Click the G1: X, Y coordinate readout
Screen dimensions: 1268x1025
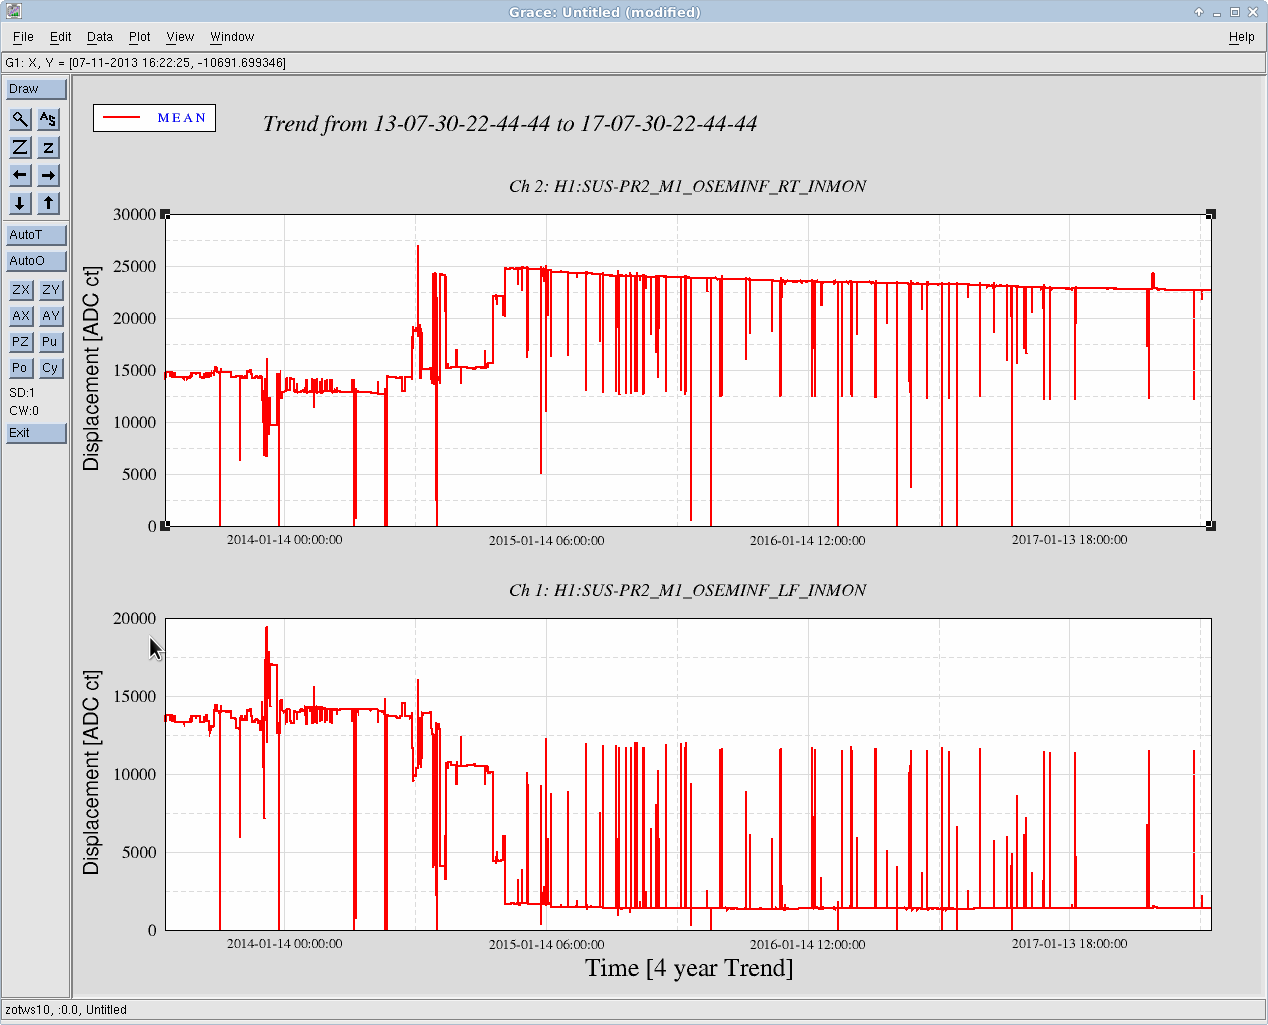[146, 63]
